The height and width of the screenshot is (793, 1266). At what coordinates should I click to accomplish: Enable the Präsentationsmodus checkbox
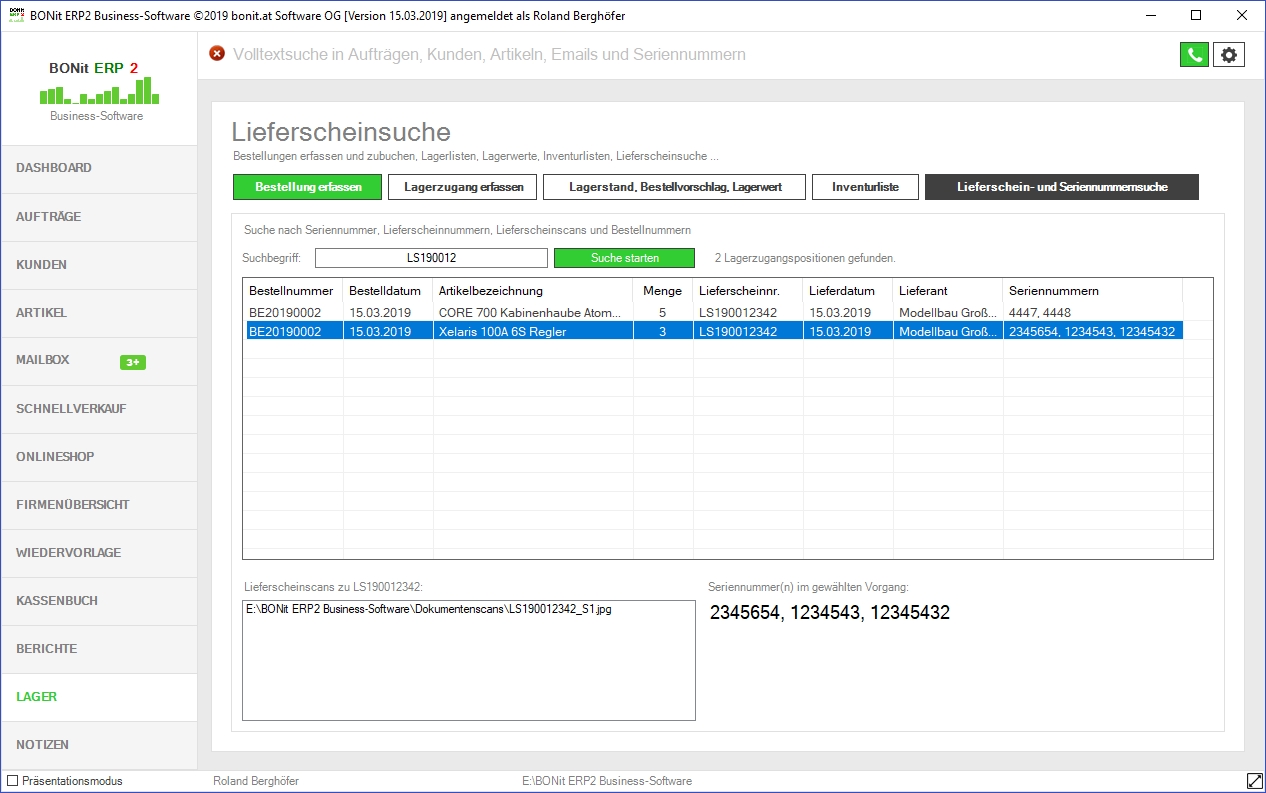(13, 781)
